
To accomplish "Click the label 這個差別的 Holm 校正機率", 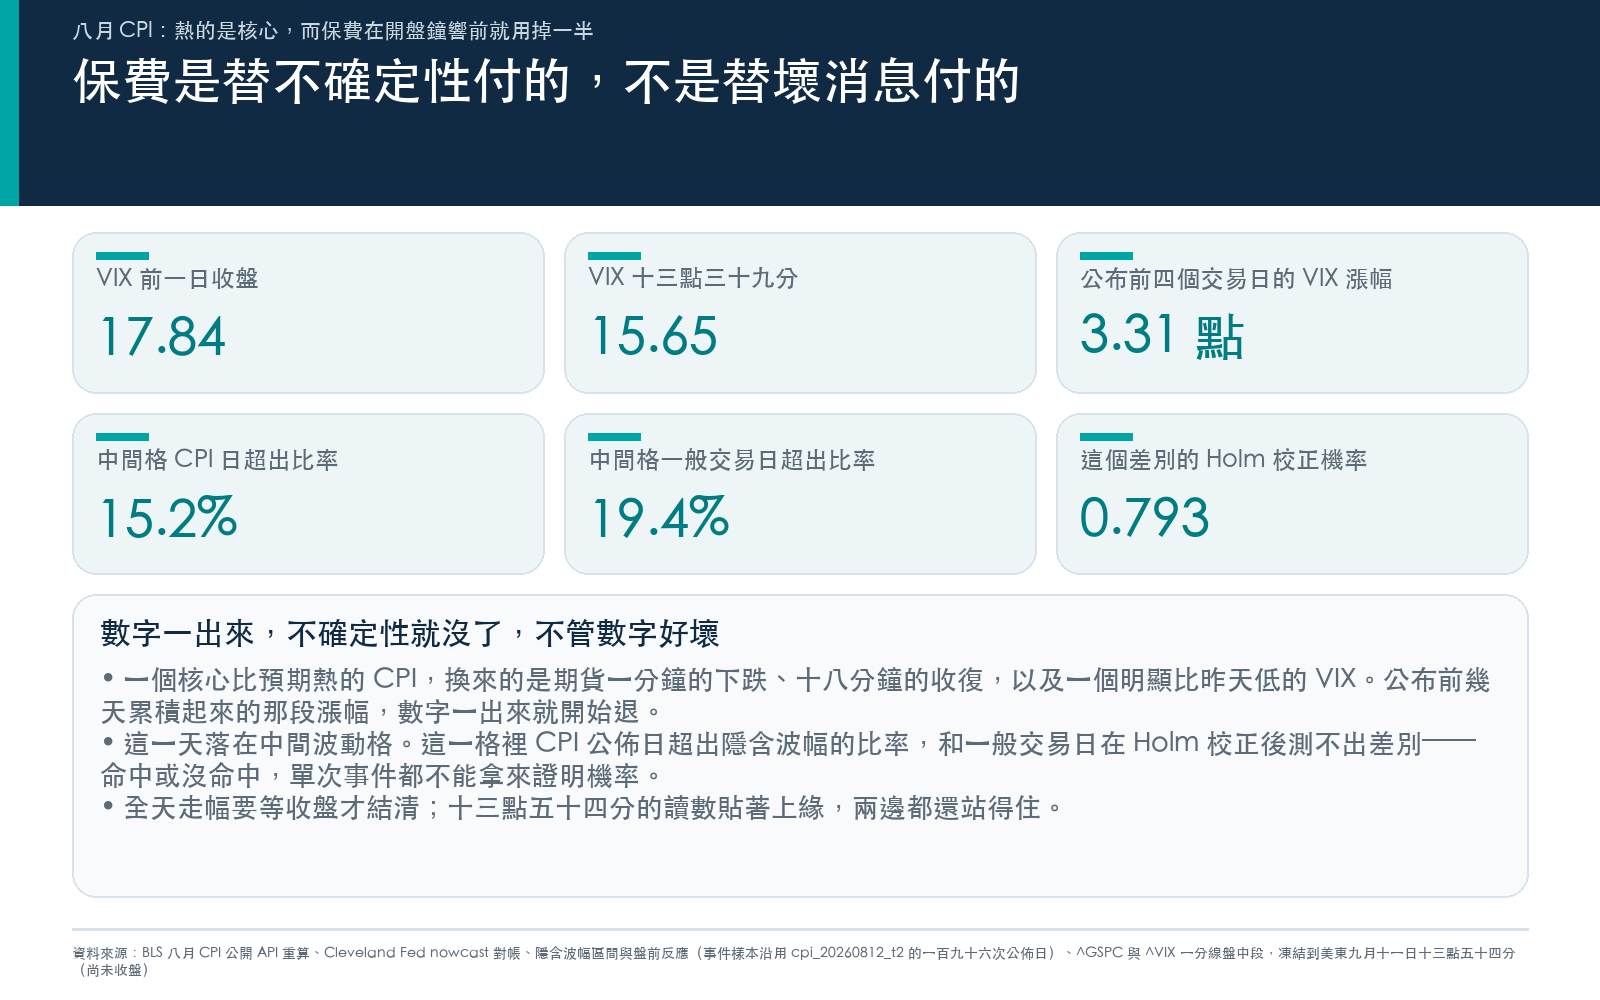I will (1224, 459).
